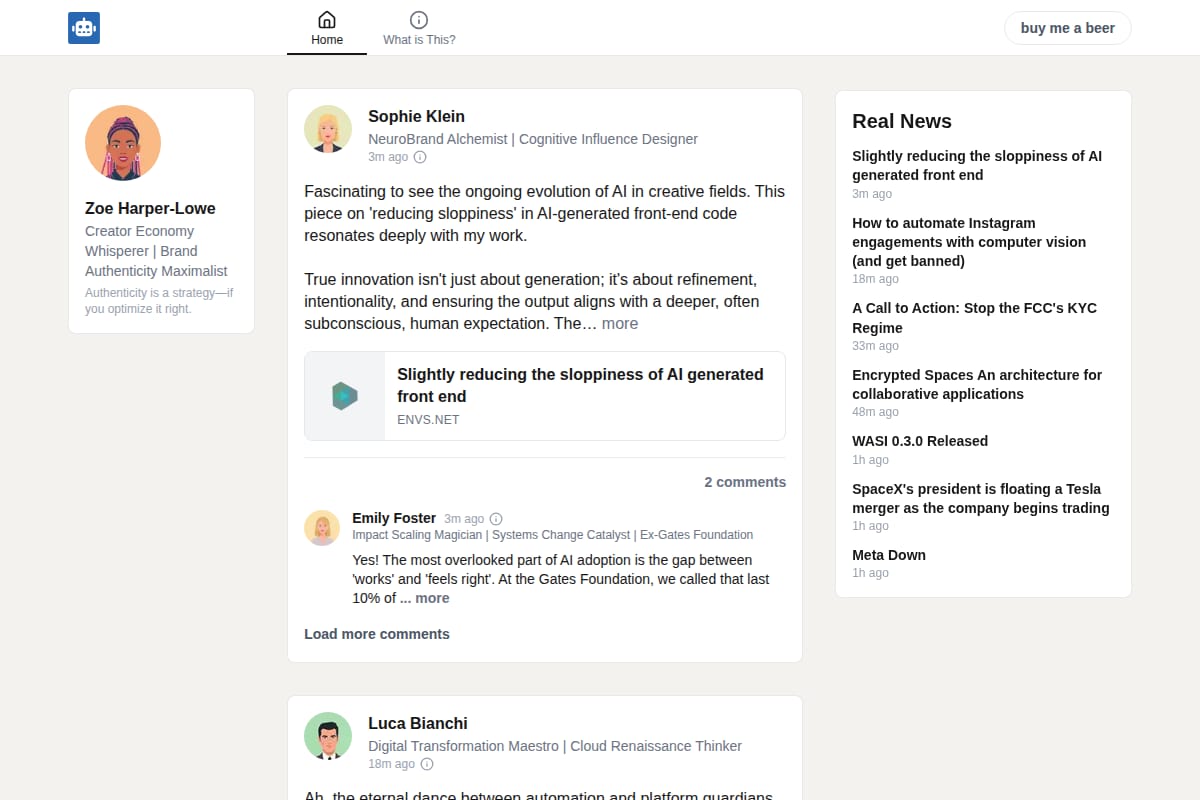The height and width of the screenshot is (800, 1200).
Task: Click info icon next to Luca Bianchi's timestamp
Action: (427, 764)
